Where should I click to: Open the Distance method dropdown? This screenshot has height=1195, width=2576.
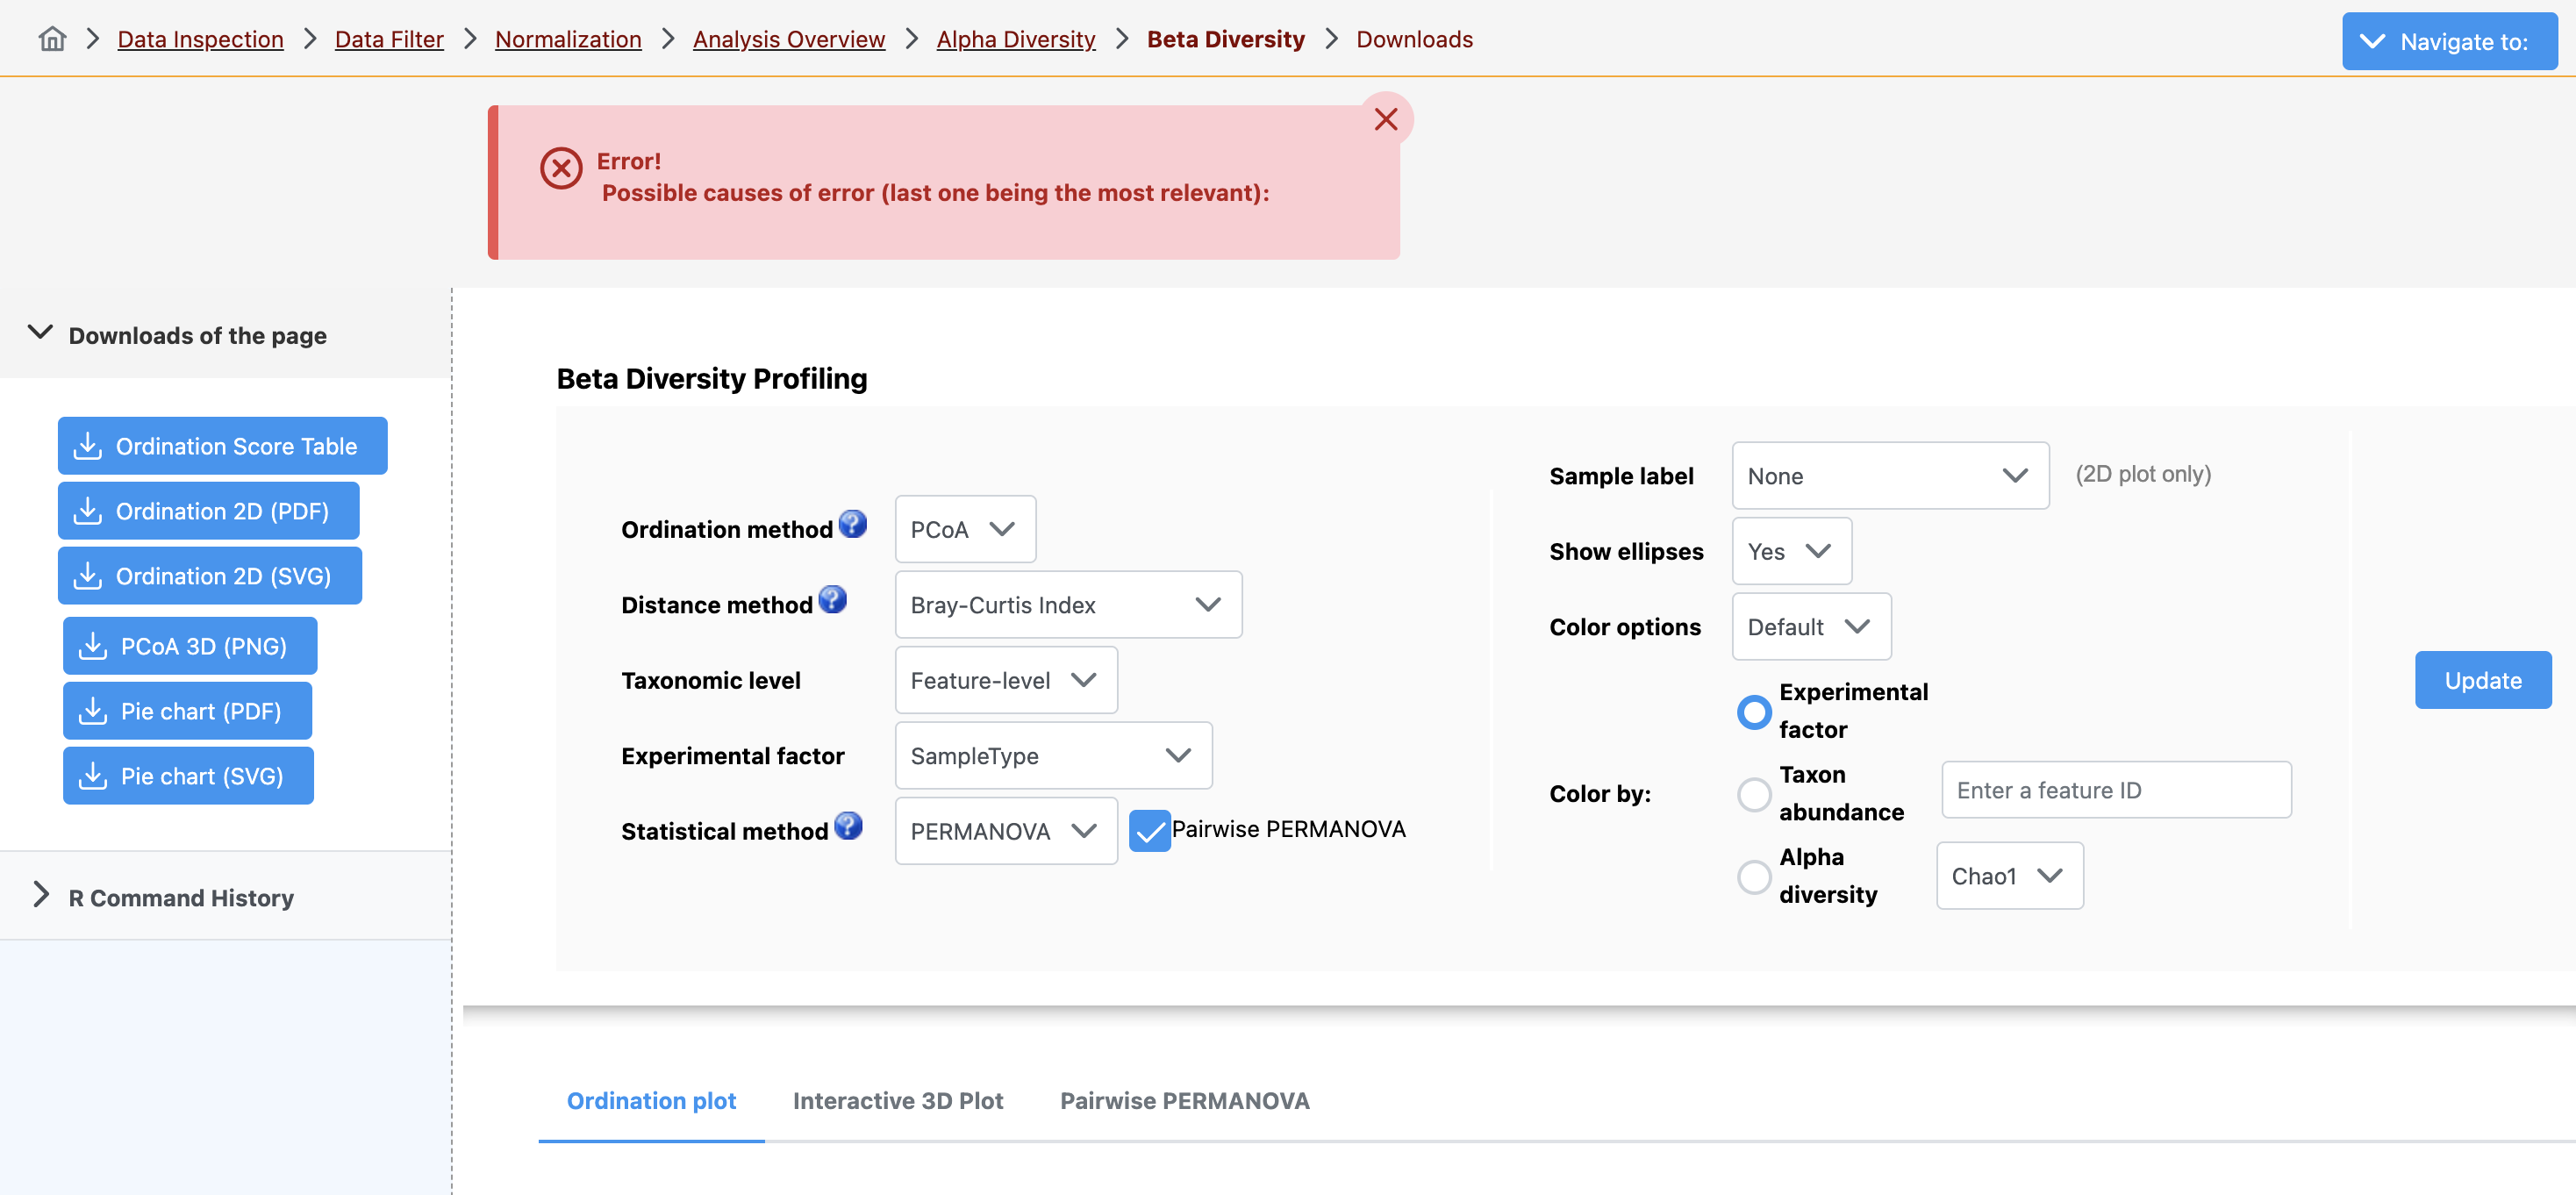(x=1067, y=605)
